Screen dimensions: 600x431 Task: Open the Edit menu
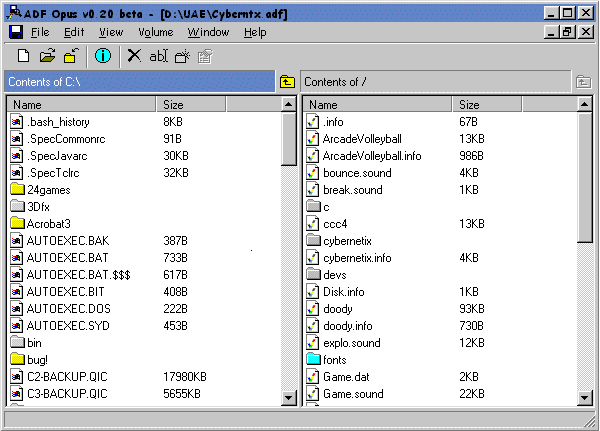(x=74, y=32)
